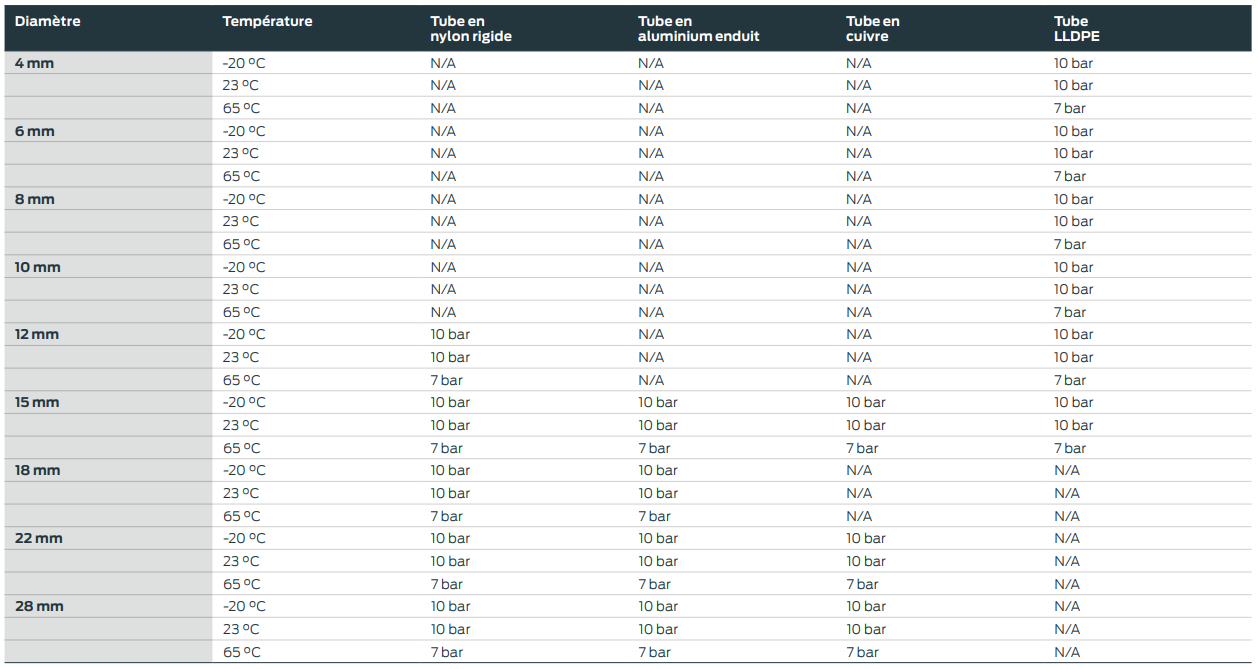Click the Tube LLDPE header
Screen dimensions: 1258x669
(x=1077, y=29)
